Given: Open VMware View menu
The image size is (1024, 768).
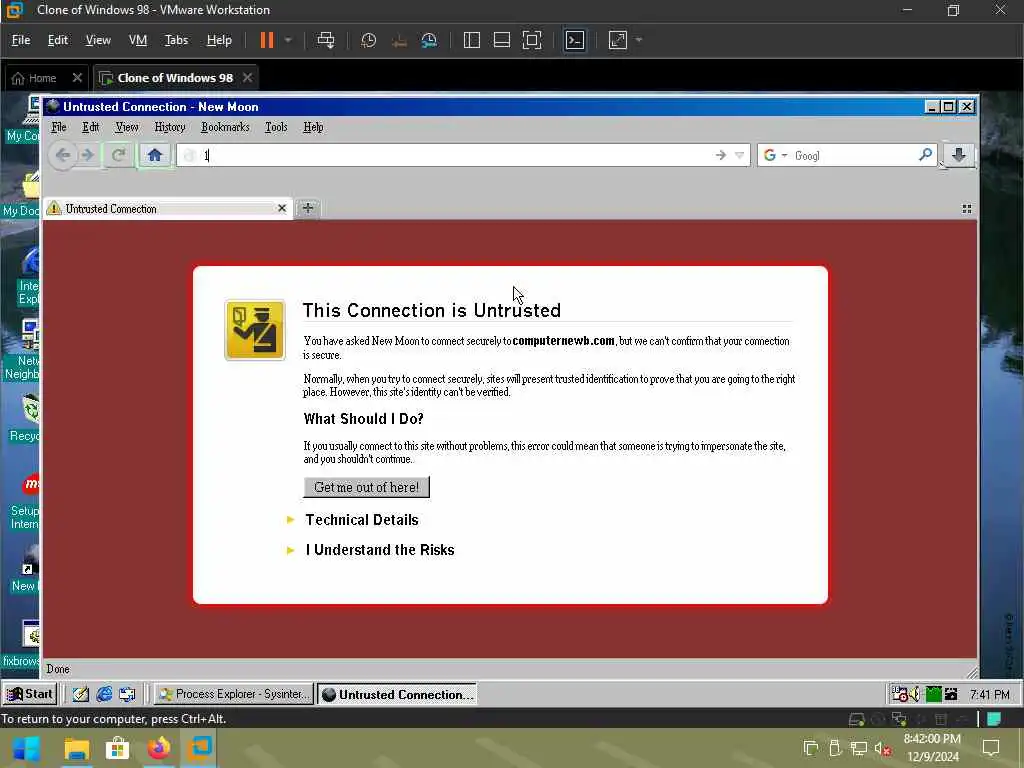Looking at the screenshot, I should click(98, 40).
